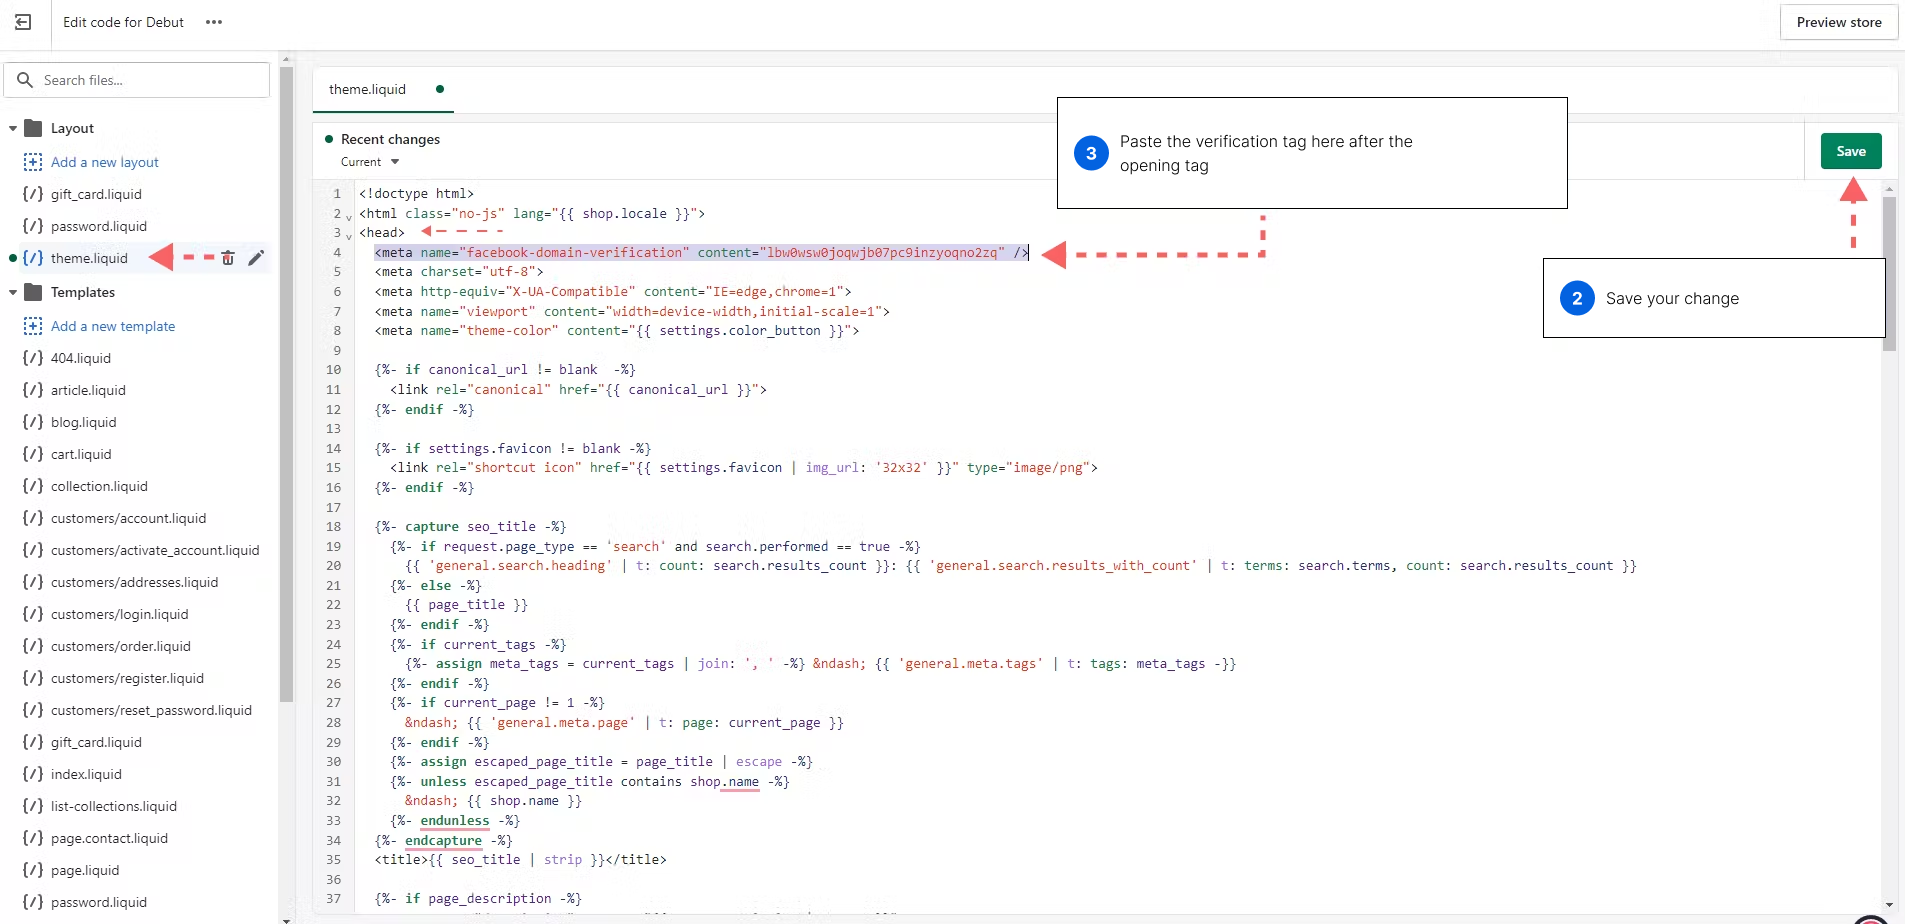Click the file icon beside page.contact.liquid
This screenshot has height=924, width=1905.
tap(33, 838)
